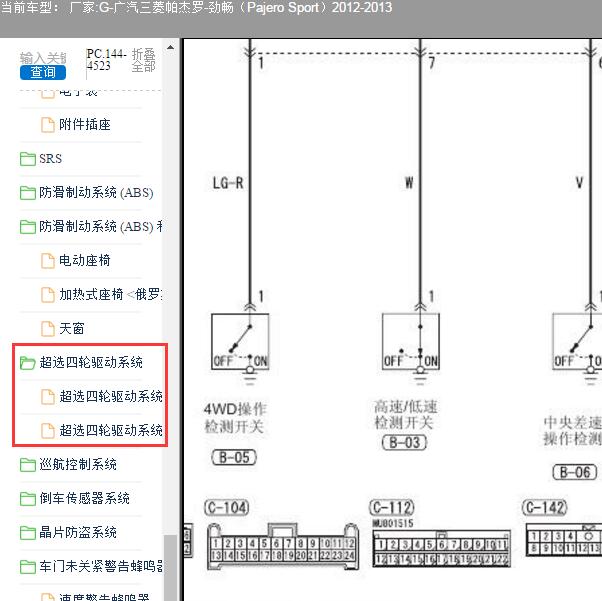
Task: Click the 4WD操作检测开关 label
Action: click(235, 418)
